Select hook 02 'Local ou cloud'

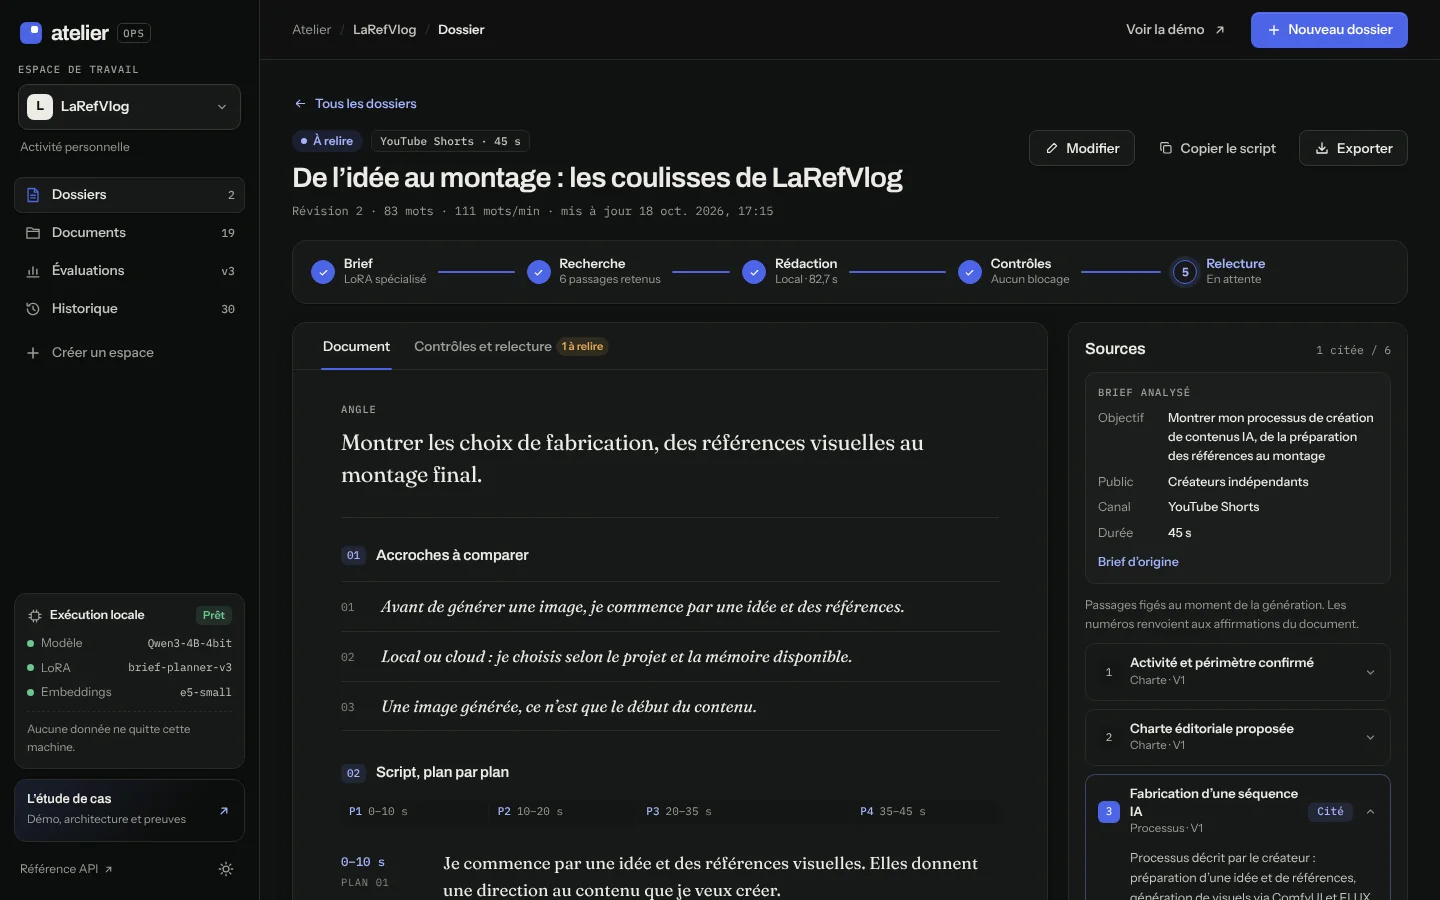pyautogui.click(x=670, y=657)
